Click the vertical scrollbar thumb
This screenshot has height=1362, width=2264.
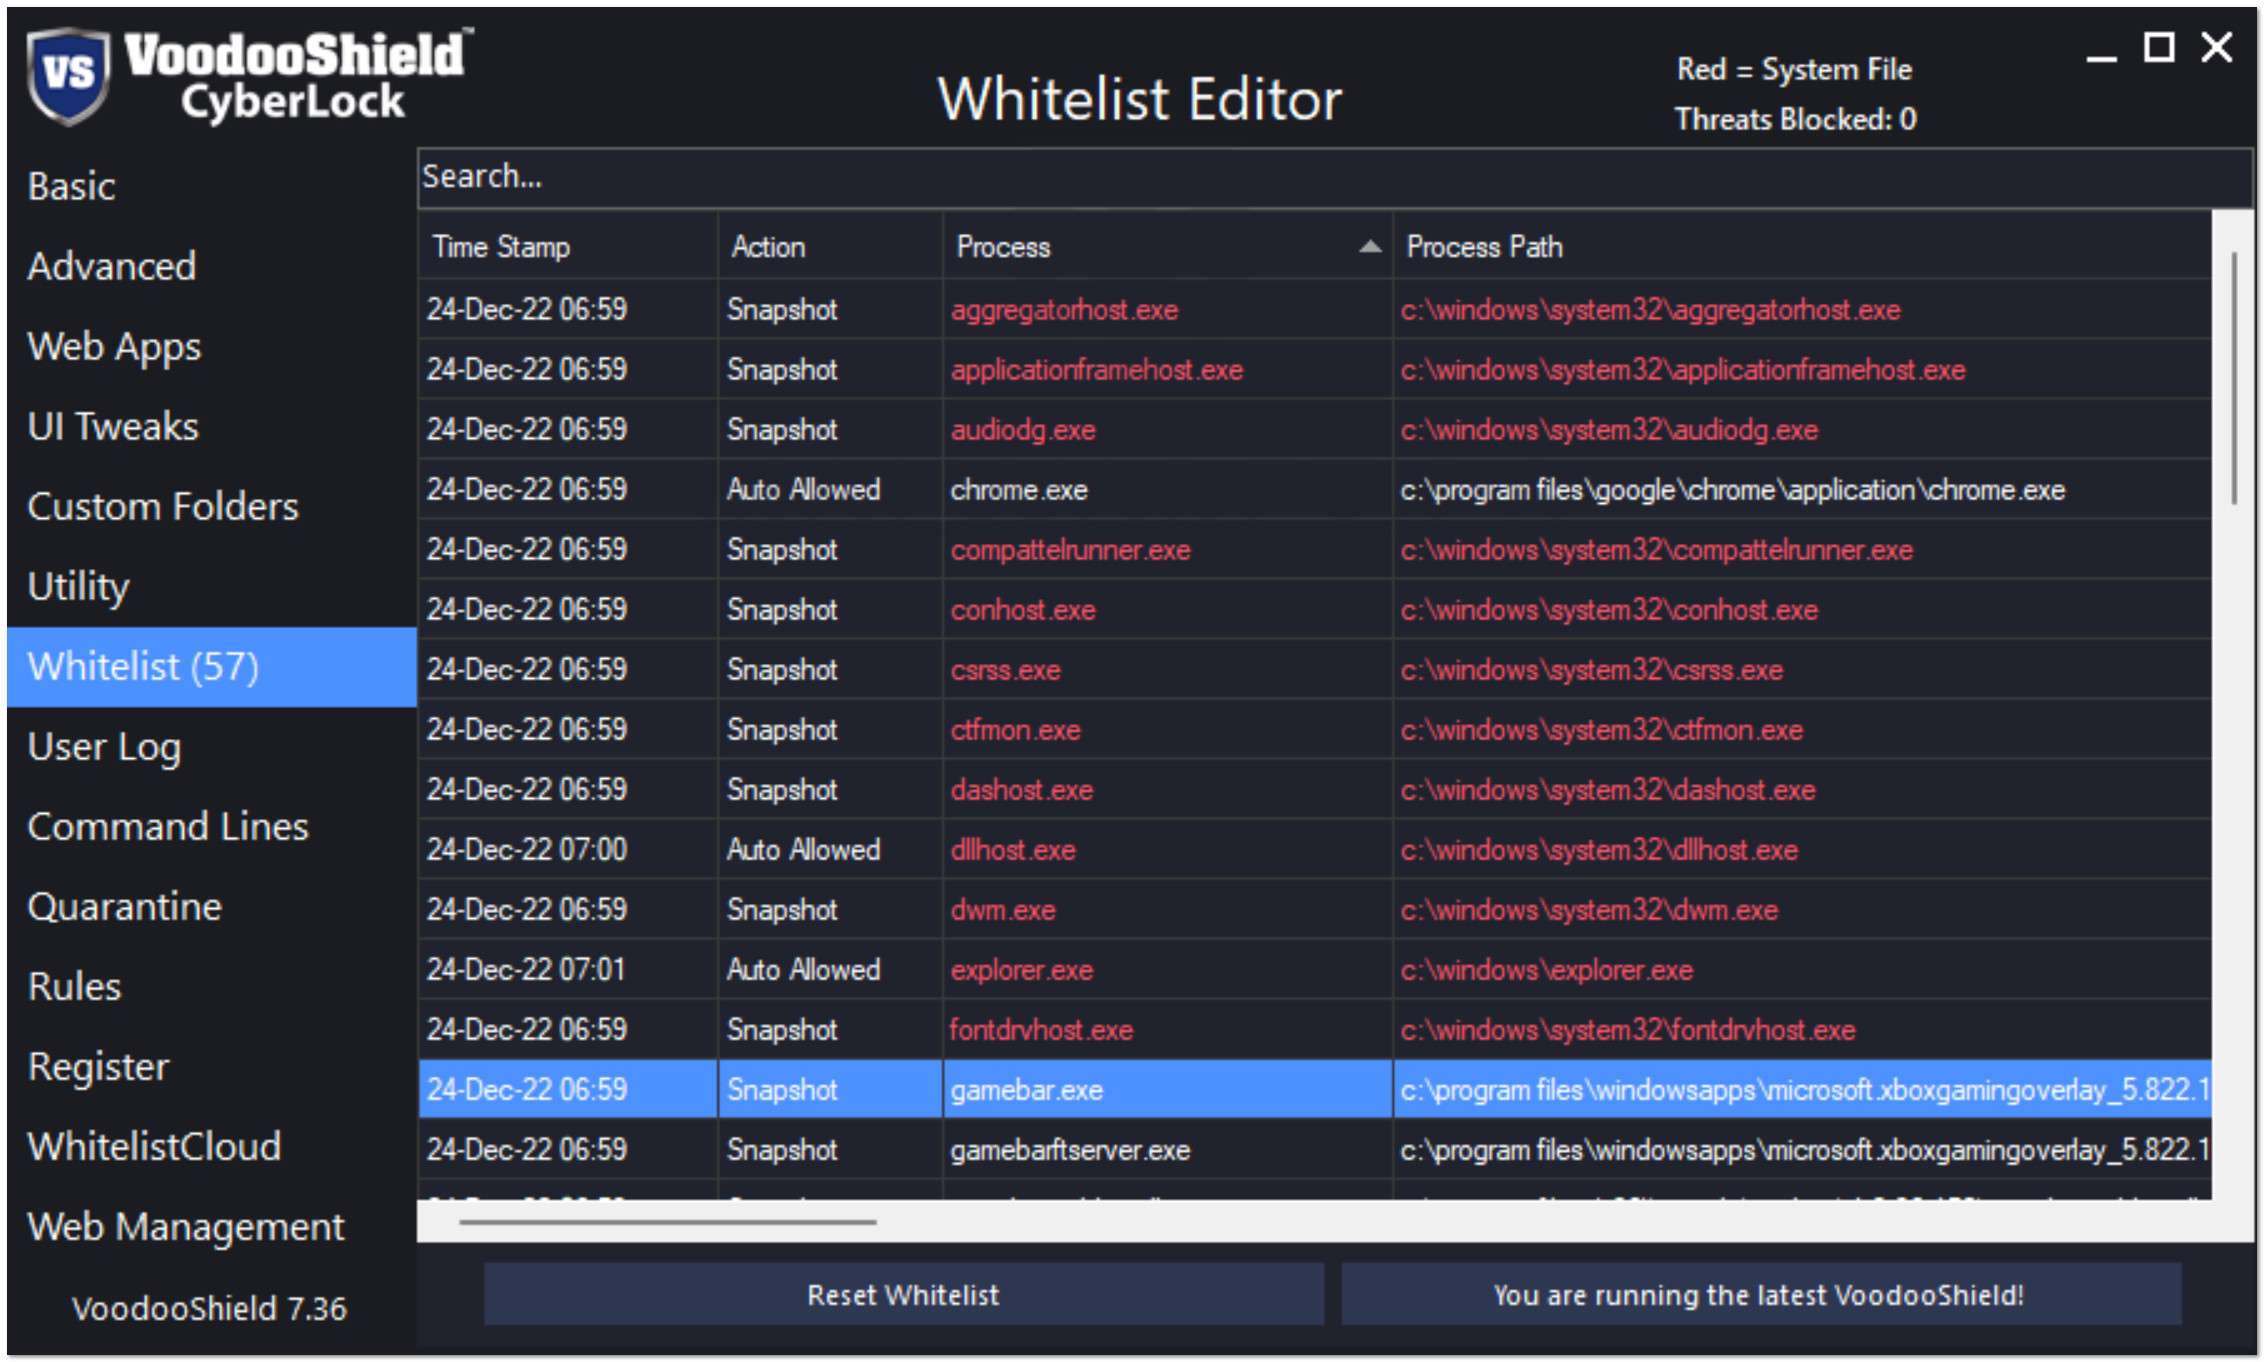2234,380
